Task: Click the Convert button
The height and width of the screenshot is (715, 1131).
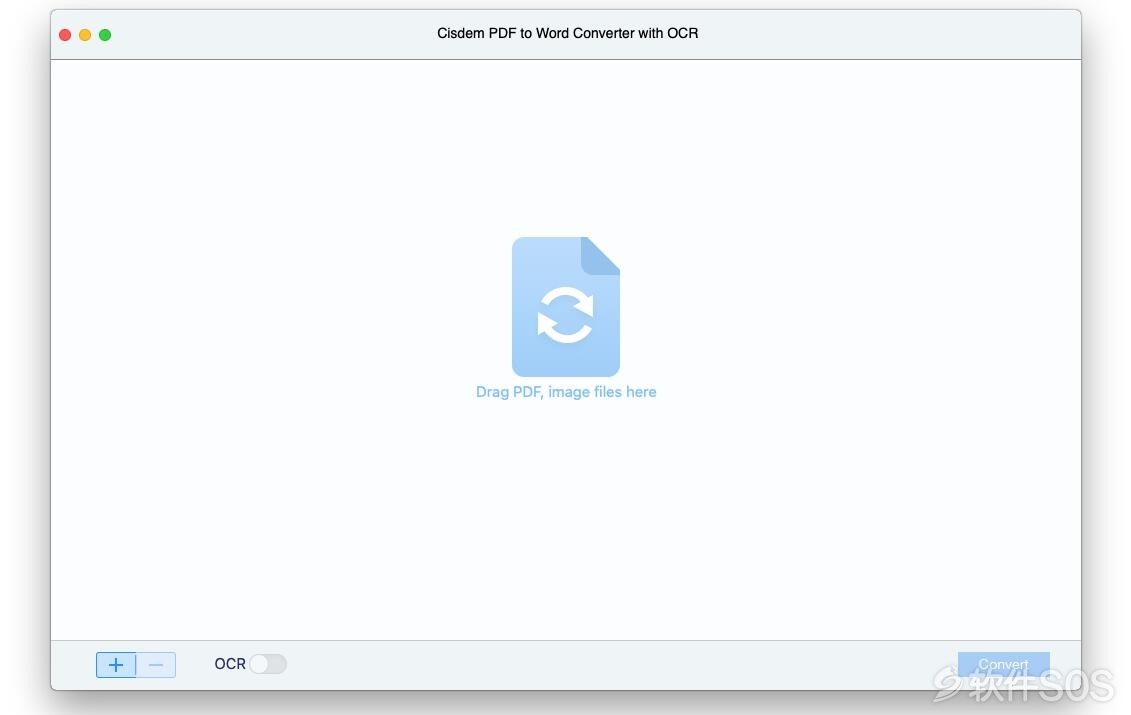Action: [1003, 664]
